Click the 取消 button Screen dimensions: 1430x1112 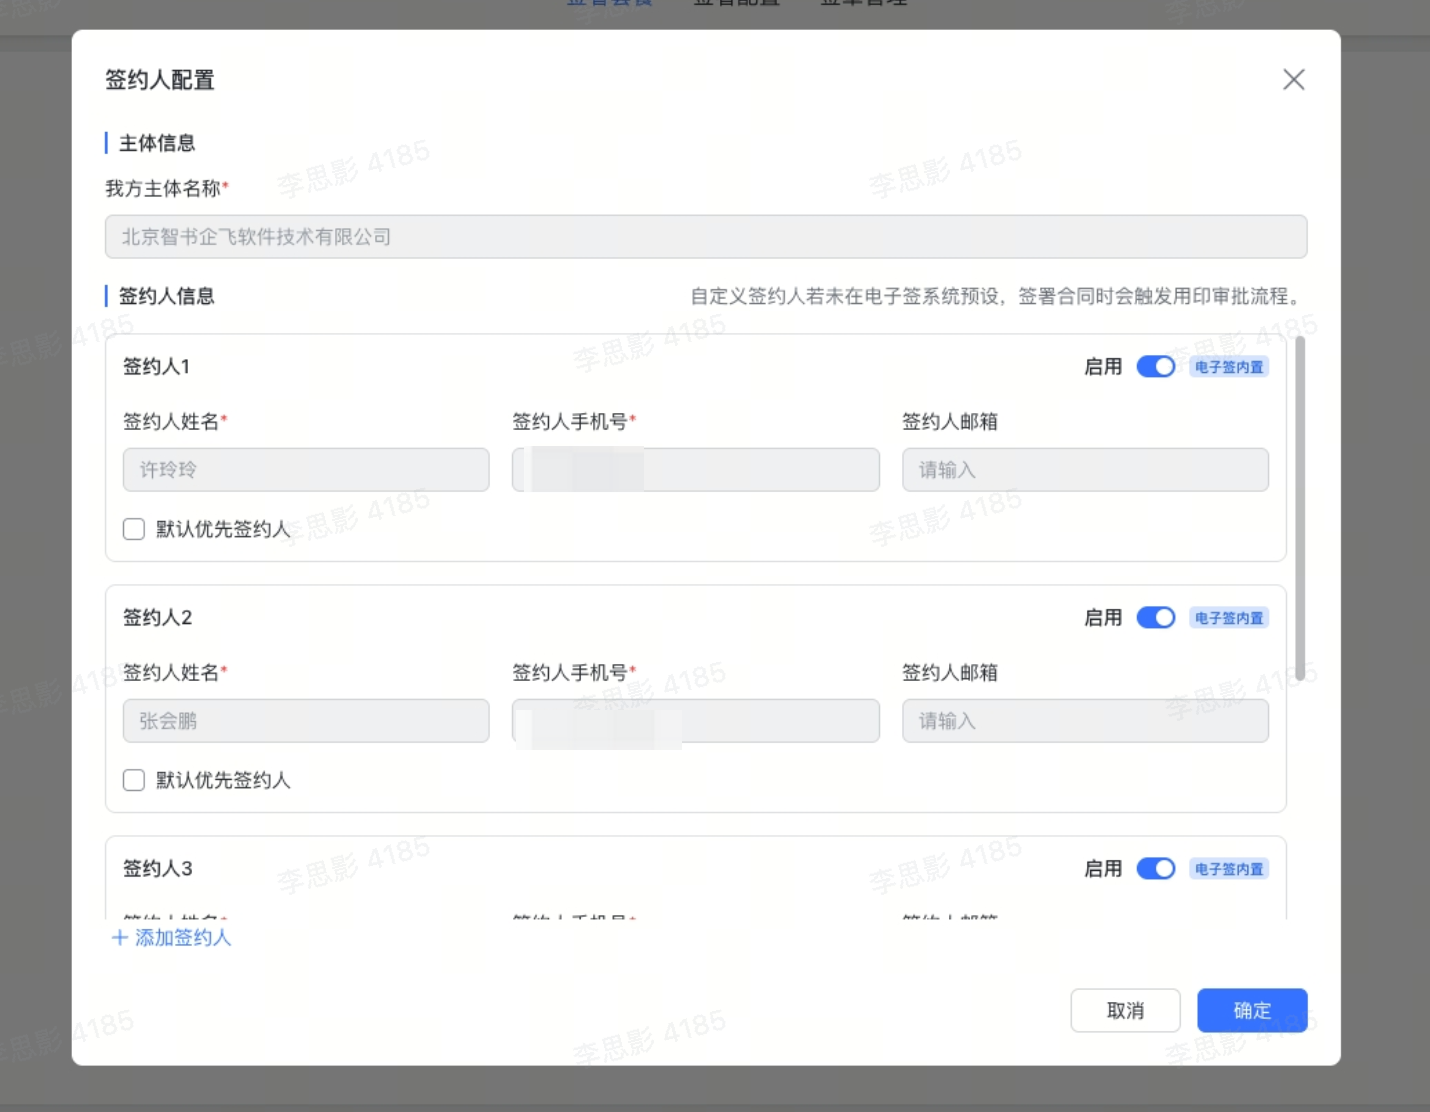pyautogui.click(x=1125, y=1010)
